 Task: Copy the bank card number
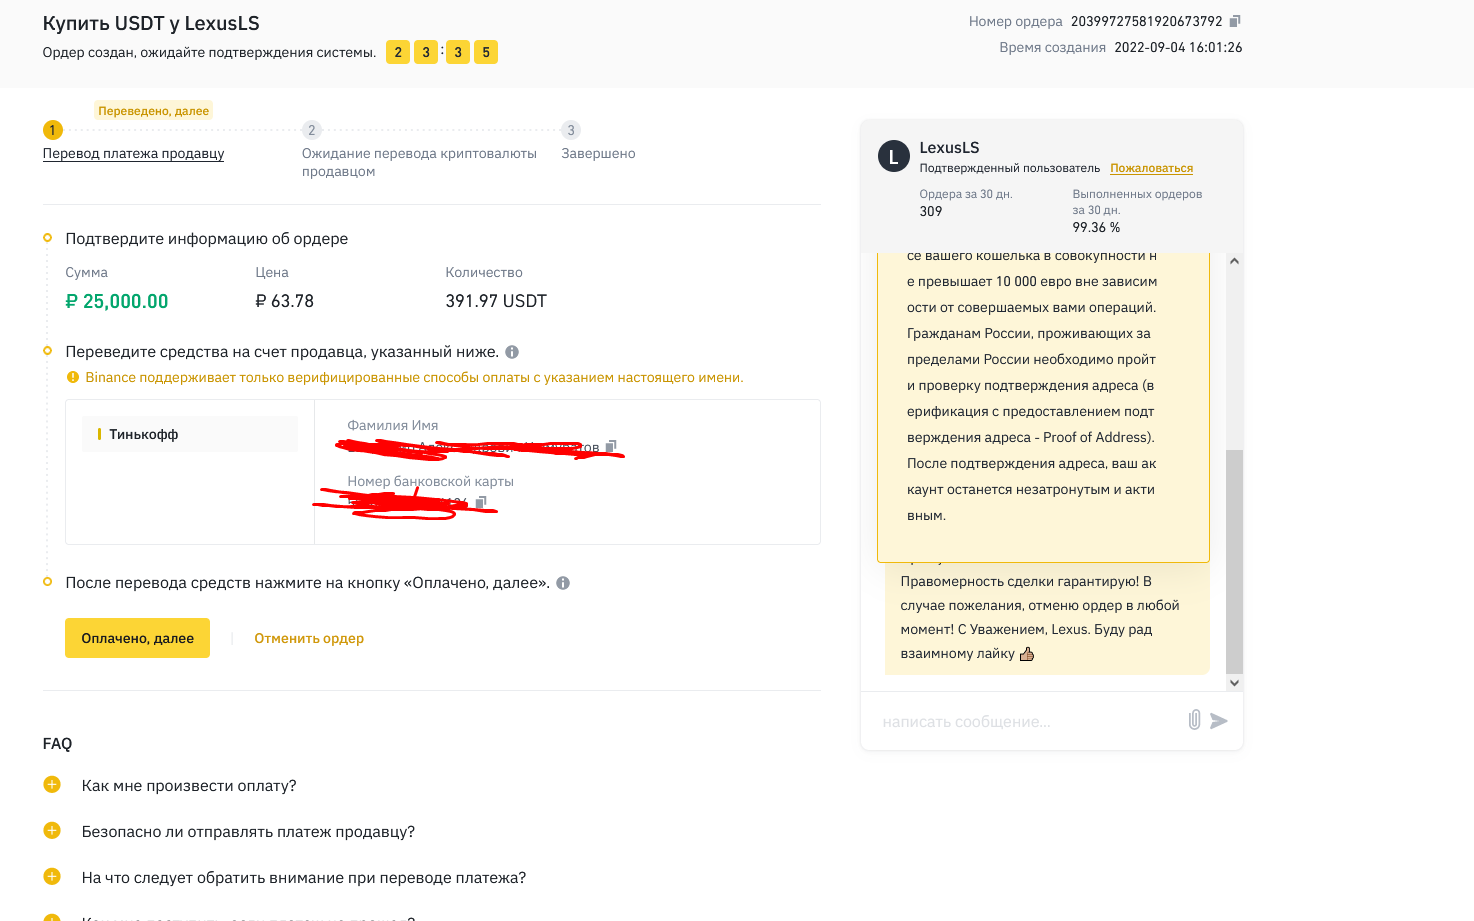[x=481, y=502]
